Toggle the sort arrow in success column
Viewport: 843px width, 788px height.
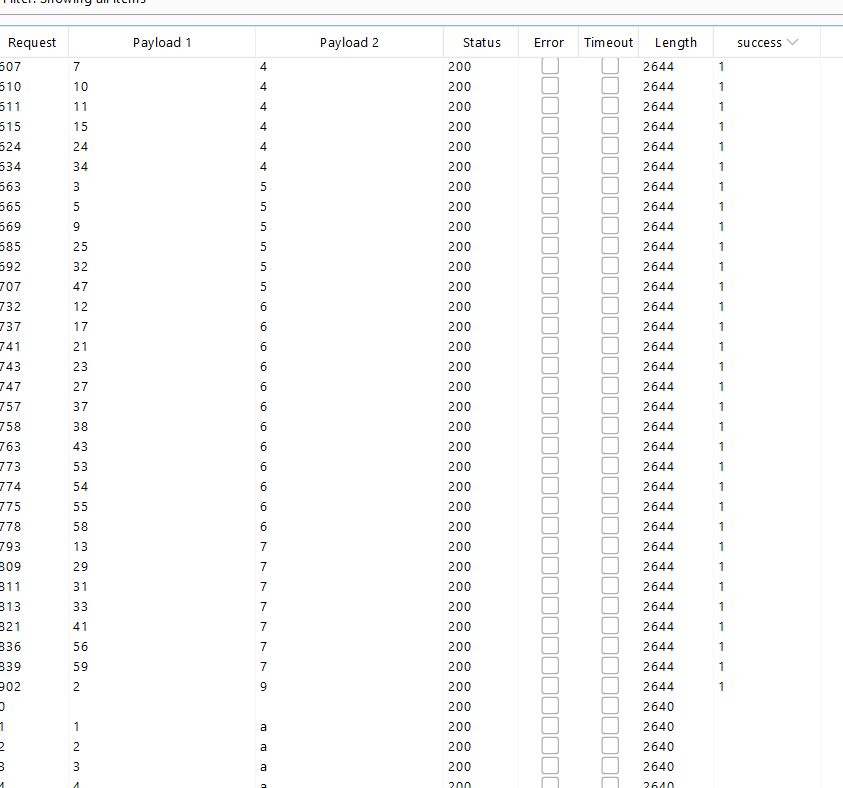792,42
